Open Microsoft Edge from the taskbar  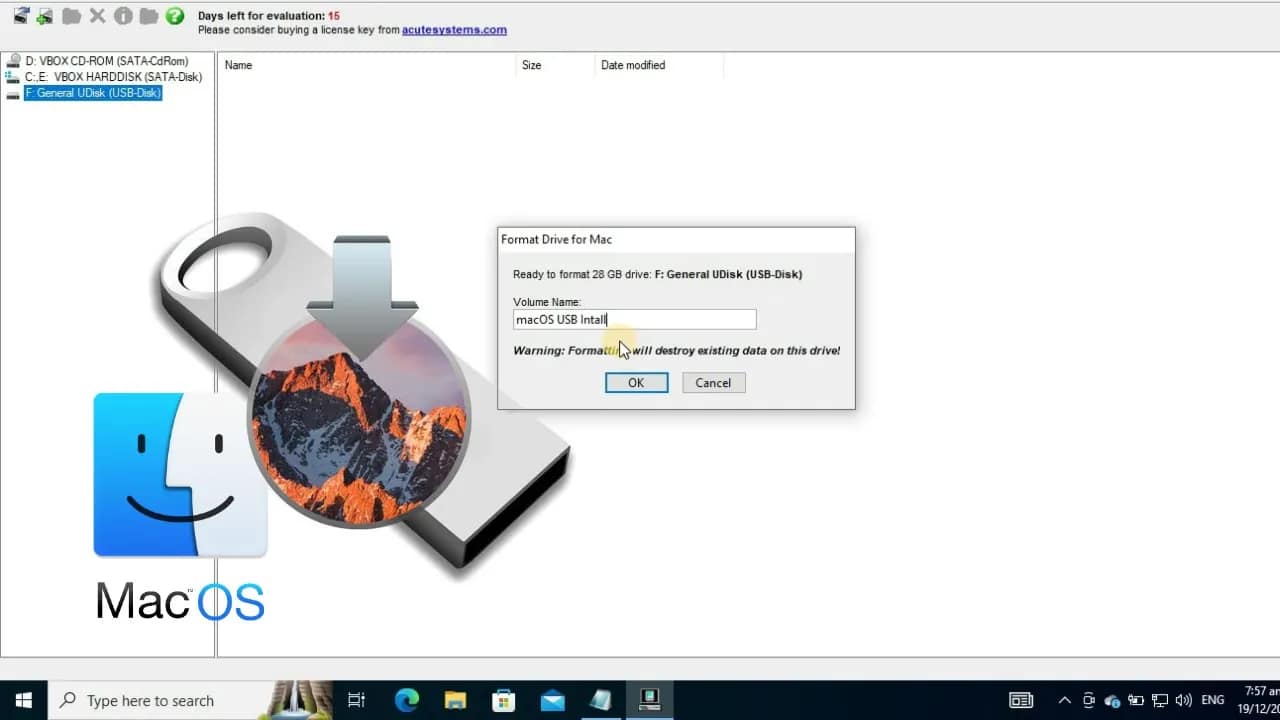tap(406, 700)
